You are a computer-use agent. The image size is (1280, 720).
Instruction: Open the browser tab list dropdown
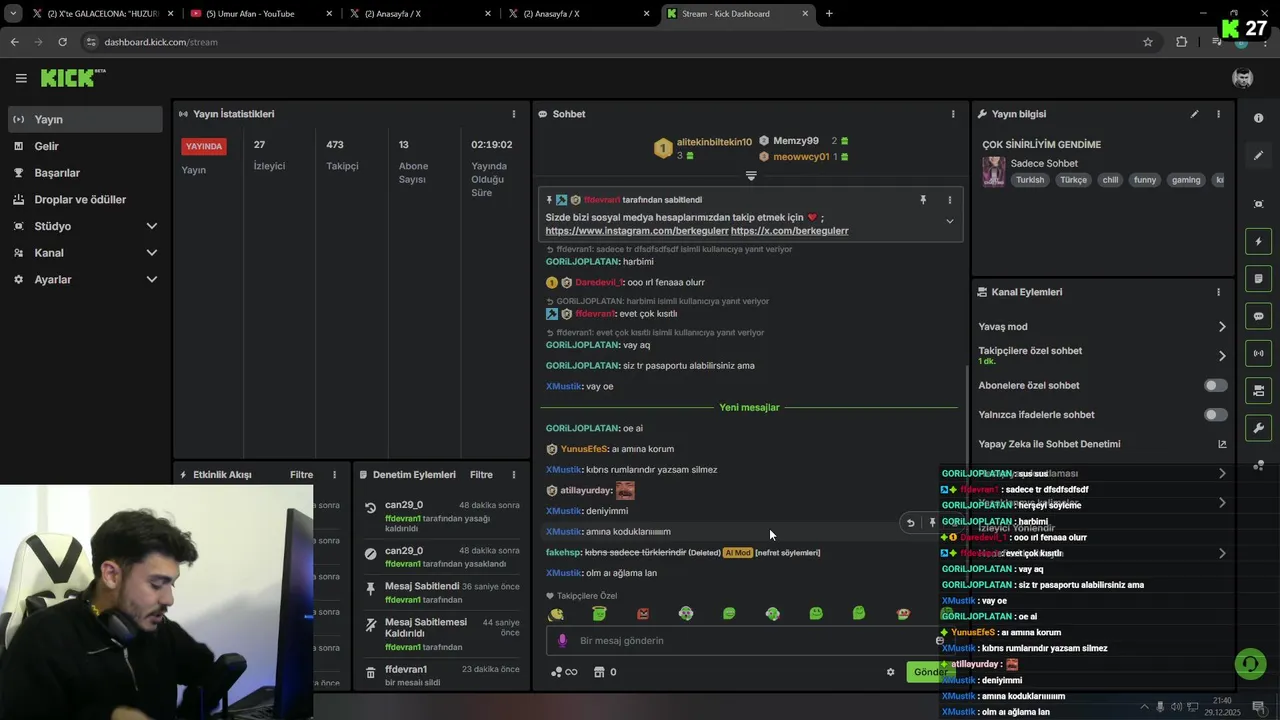coord(13,14)
